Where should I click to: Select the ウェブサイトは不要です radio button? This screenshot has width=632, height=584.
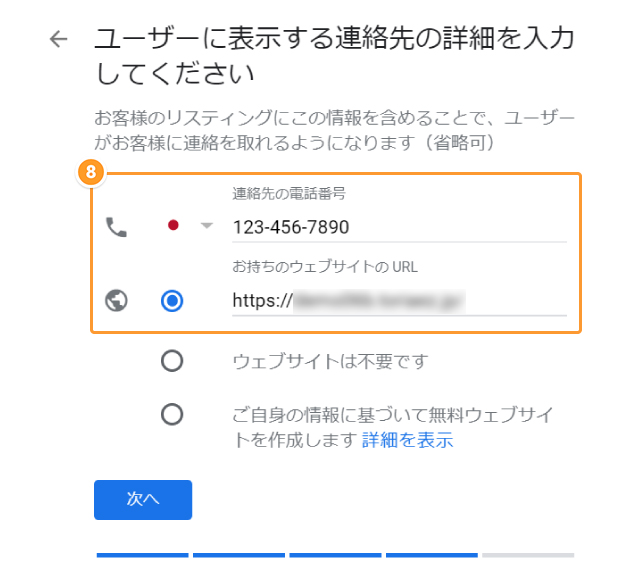[x=172, y=361]
